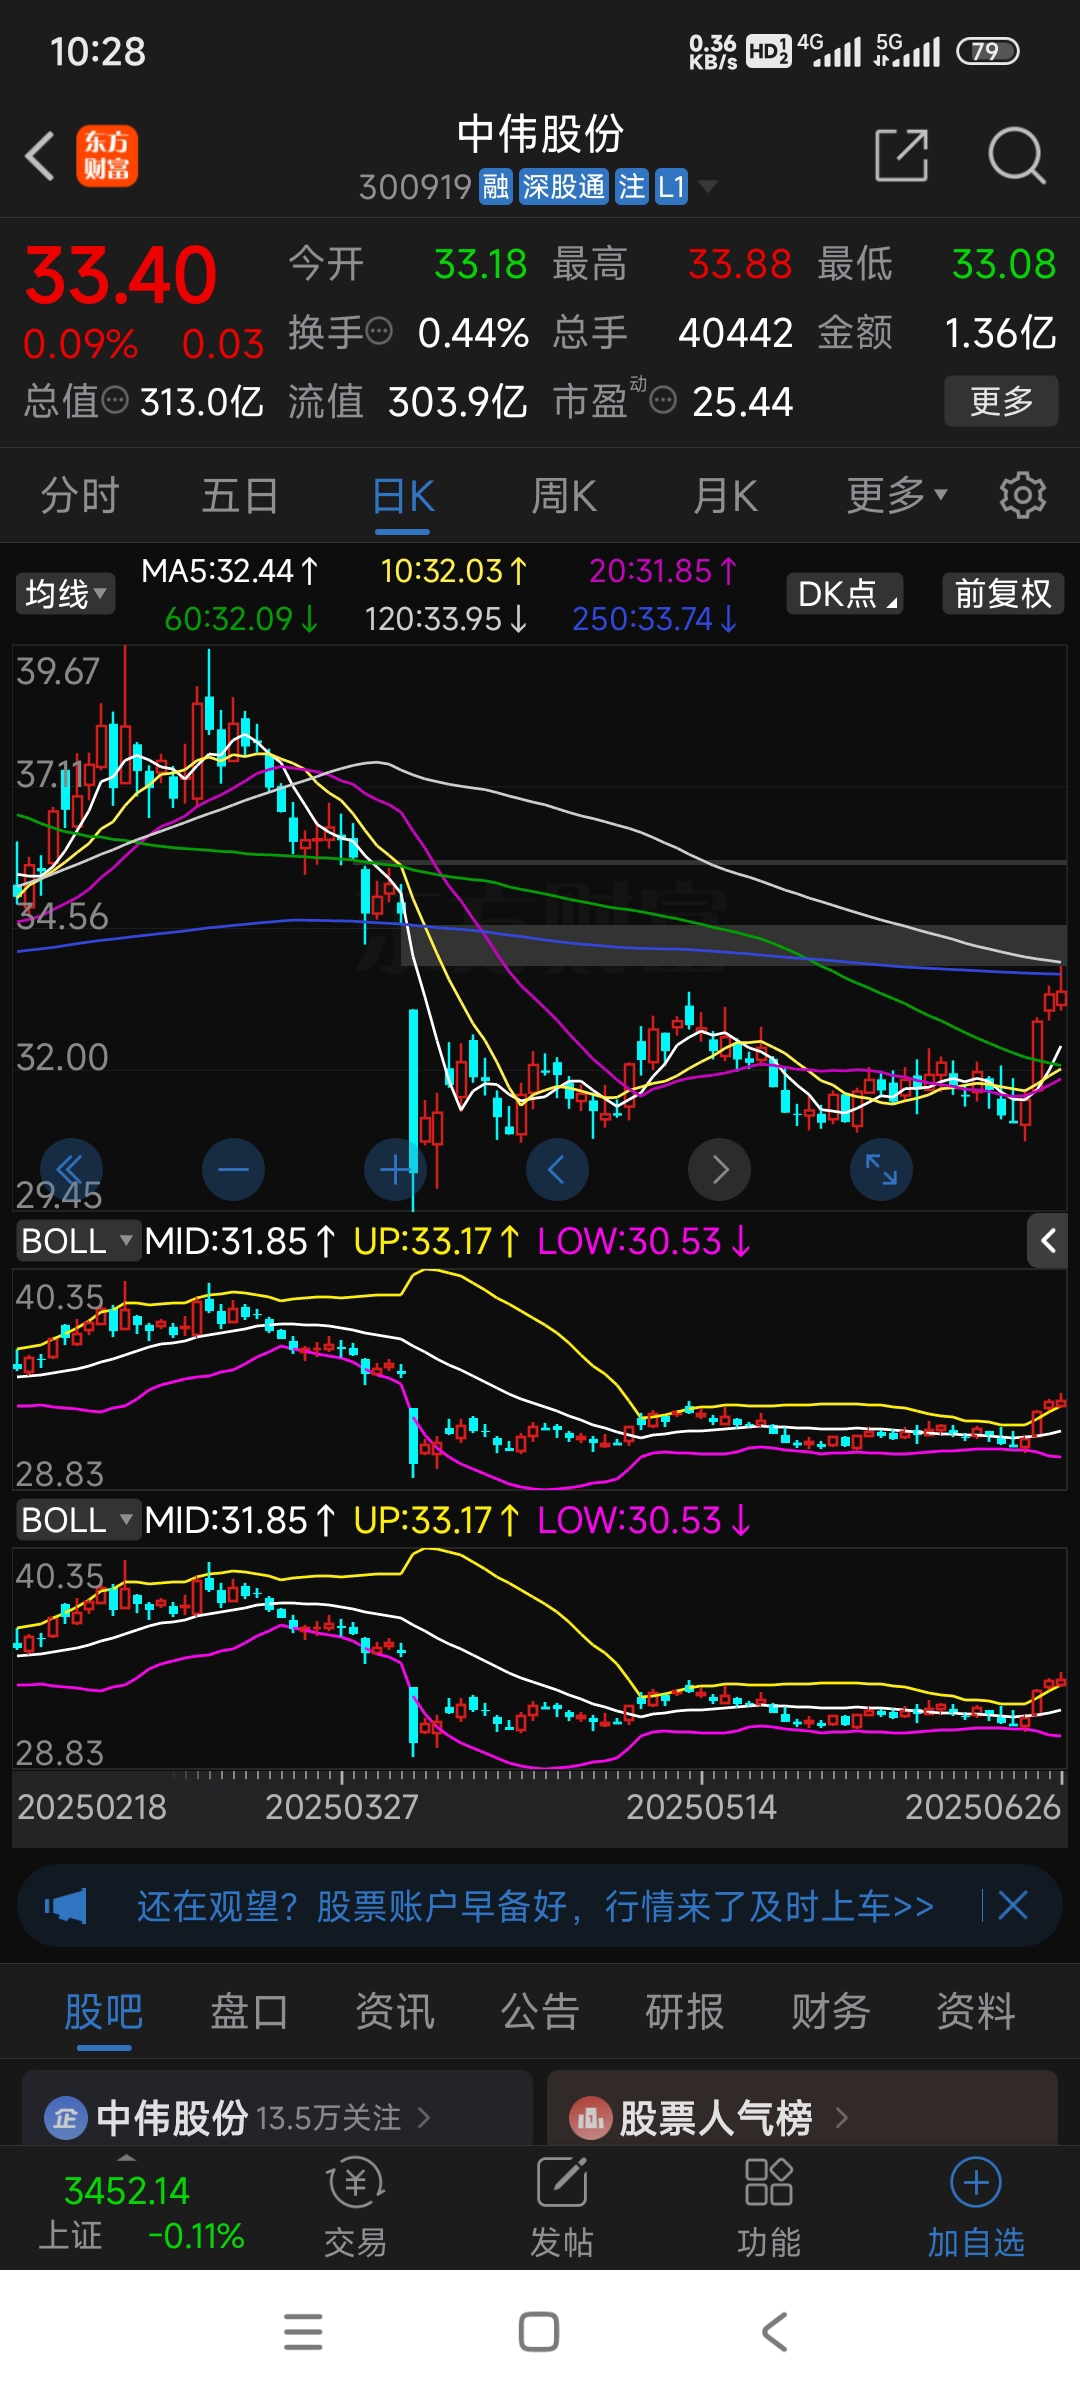Open DK点 indicator options

tap(846, 594)
